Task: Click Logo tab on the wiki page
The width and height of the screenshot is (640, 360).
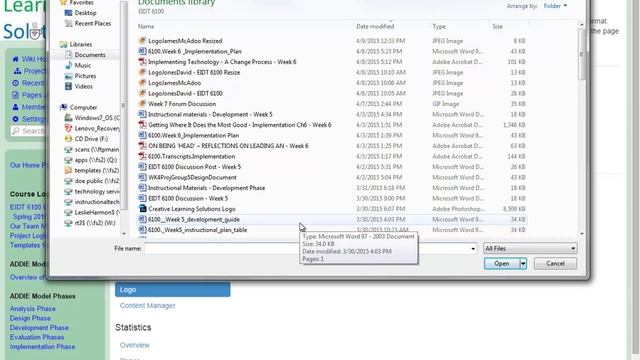Action: pos(172,289)
